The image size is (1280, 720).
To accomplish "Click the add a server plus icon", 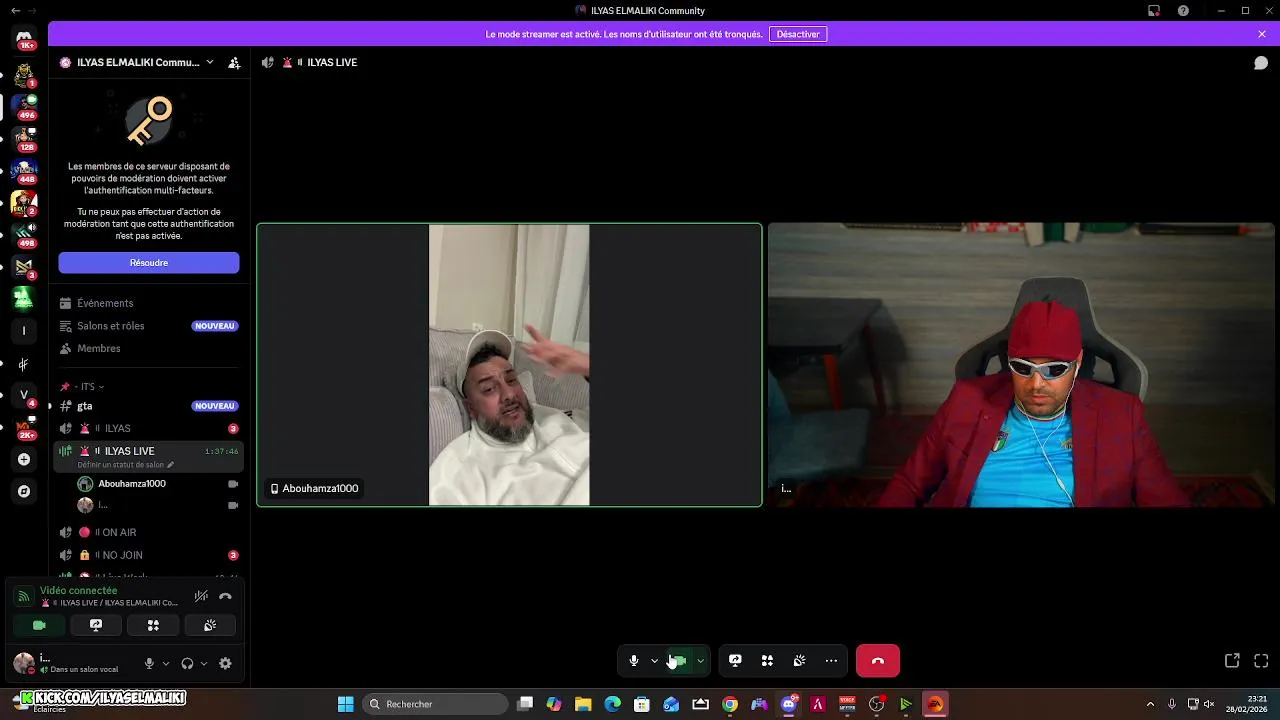I will coord(24,459).
